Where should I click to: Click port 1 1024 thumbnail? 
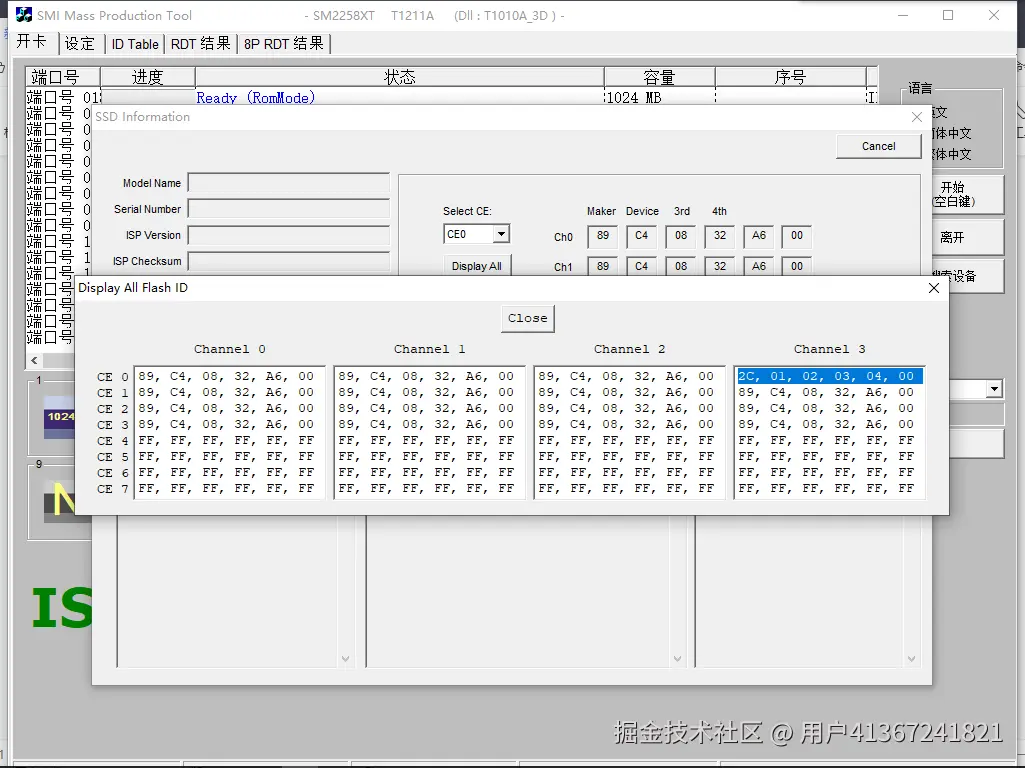(59, 417)
